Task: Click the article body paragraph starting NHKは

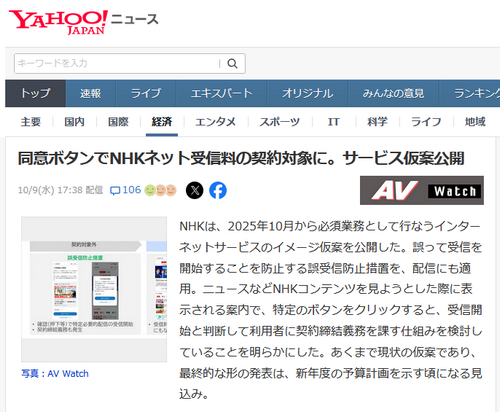Action: pos(331,310)
